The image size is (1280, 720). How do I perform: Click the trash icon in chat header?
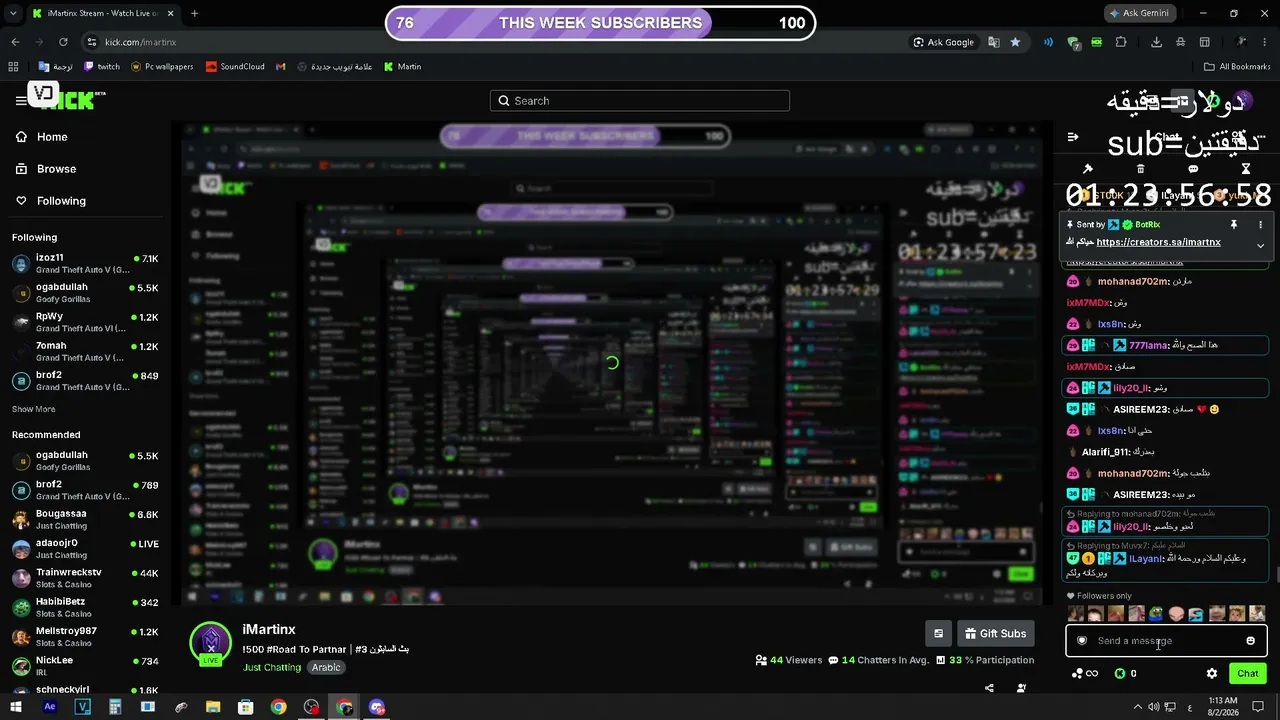pos(1140,169)
